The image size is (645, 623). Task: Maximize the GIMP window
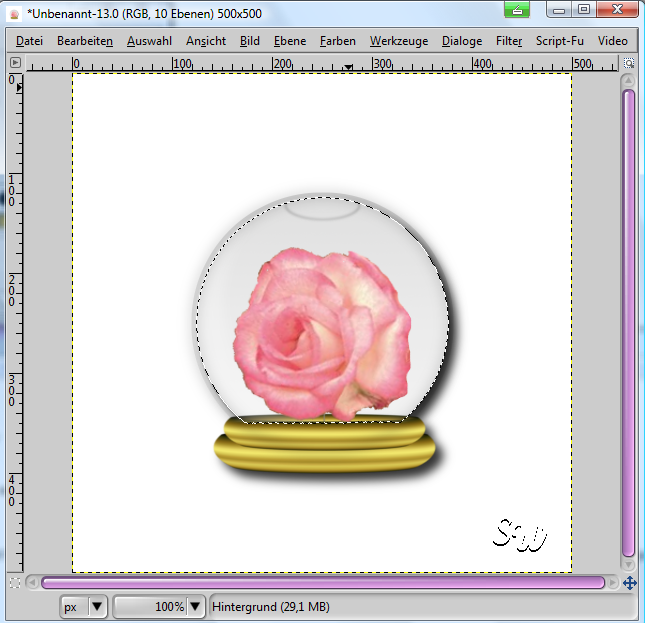pyautogui.click(x=584, y=9)
